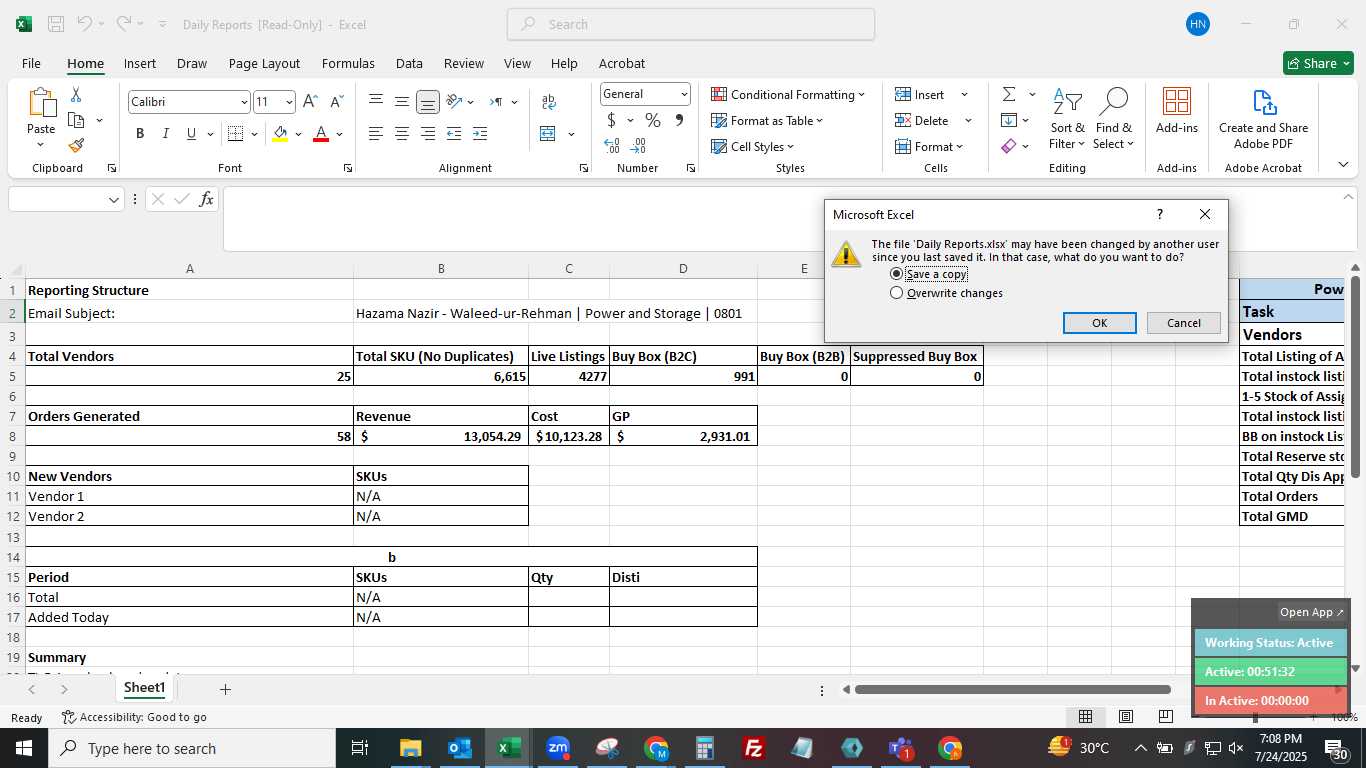The height and width of the screenshot is (768, 1366).
Task: Toggle Italic formatting
Action: point(165,133)
